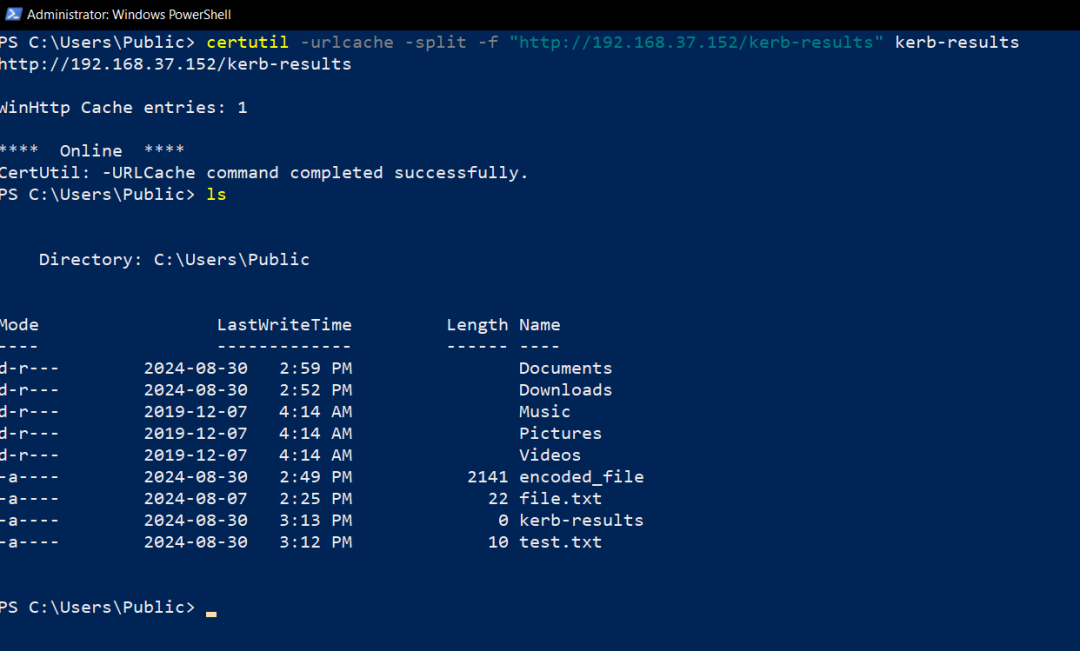Screen dimensions: 1080x651
Task: Select the certutil command text
Action: tap(247, 42)
